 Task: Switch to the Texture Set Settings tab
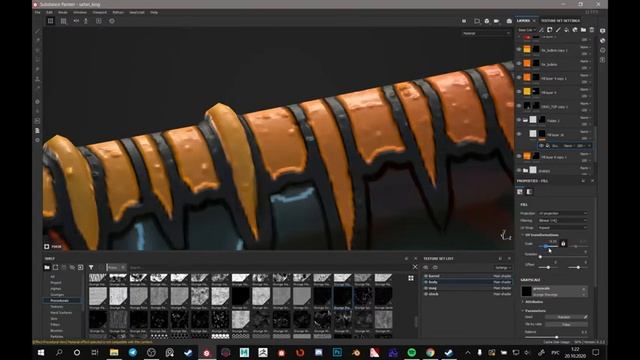click(560, 20)
